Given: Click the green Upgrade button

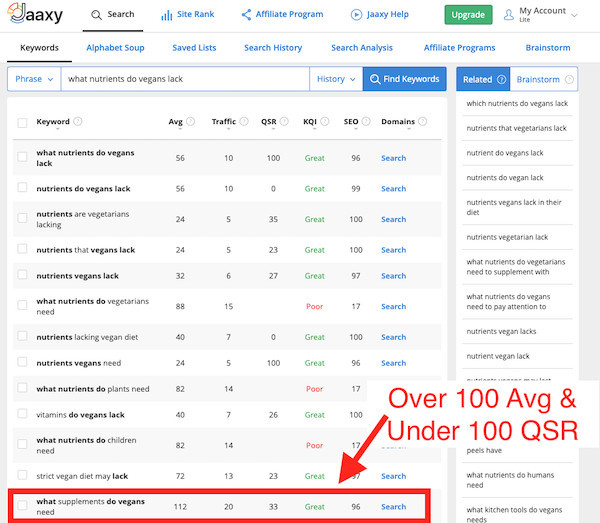Looking at the screenshot, I should (x=468, y=15).
